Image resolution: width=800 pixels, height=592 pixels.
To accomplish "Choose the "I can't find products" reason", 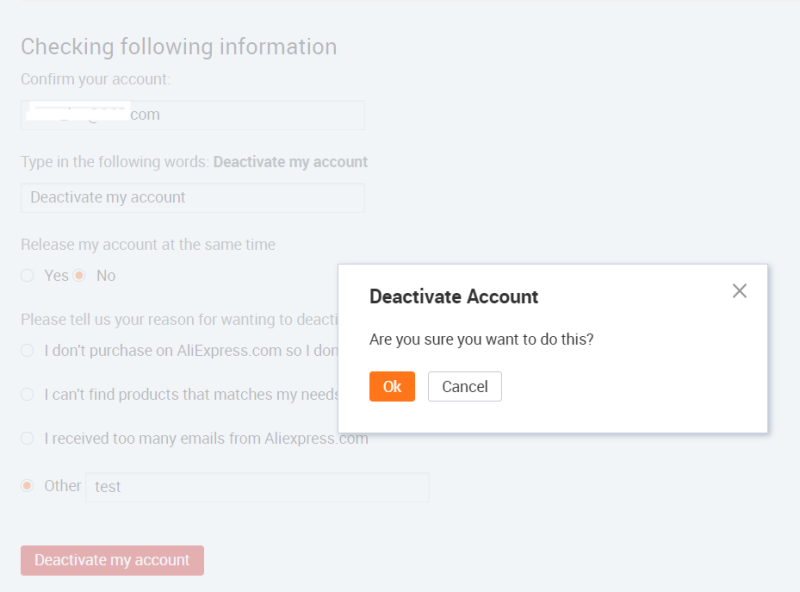I will point(28,394).
